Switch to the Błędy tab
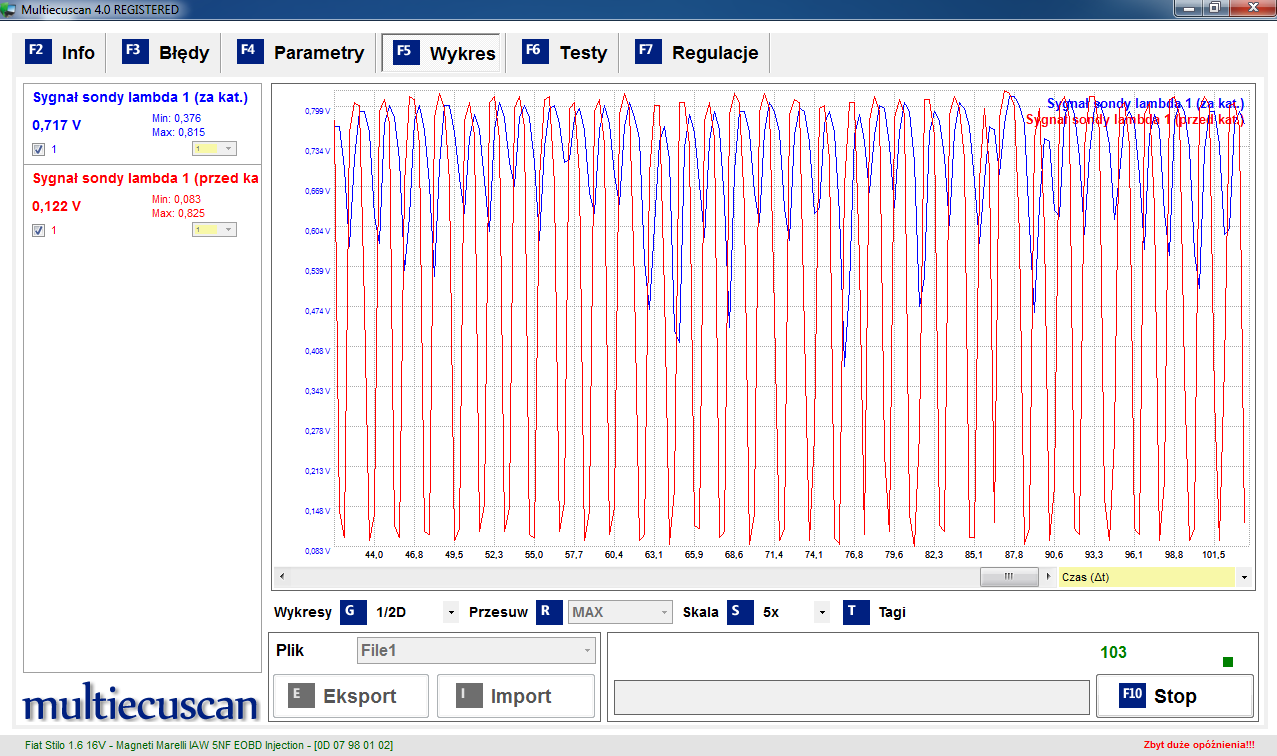1277x756 pixels. (x=166, y=53)
